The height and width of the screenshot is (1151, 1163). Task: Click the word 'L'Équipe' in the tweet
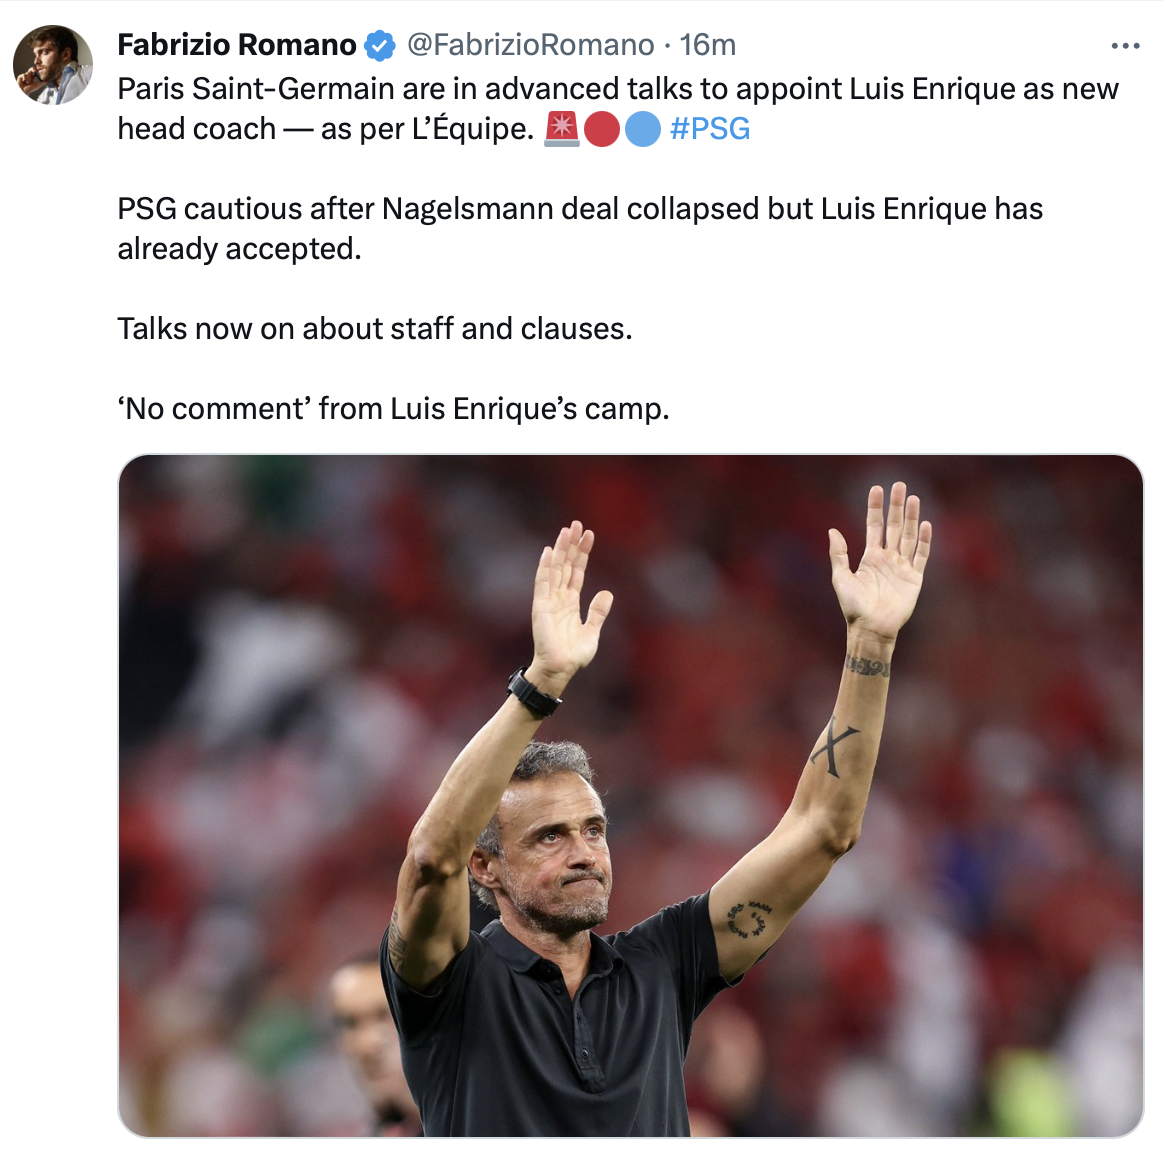[x=472, y=129]
